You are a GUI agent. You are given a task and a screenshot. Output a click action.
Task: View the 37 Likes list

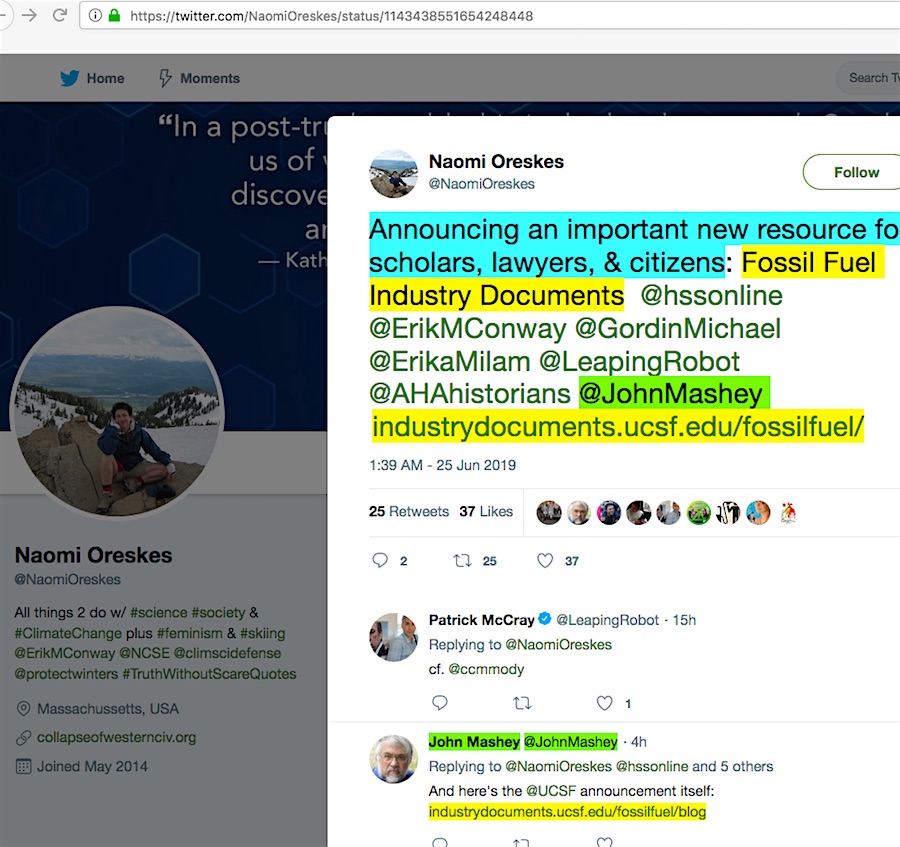[486, 511]
